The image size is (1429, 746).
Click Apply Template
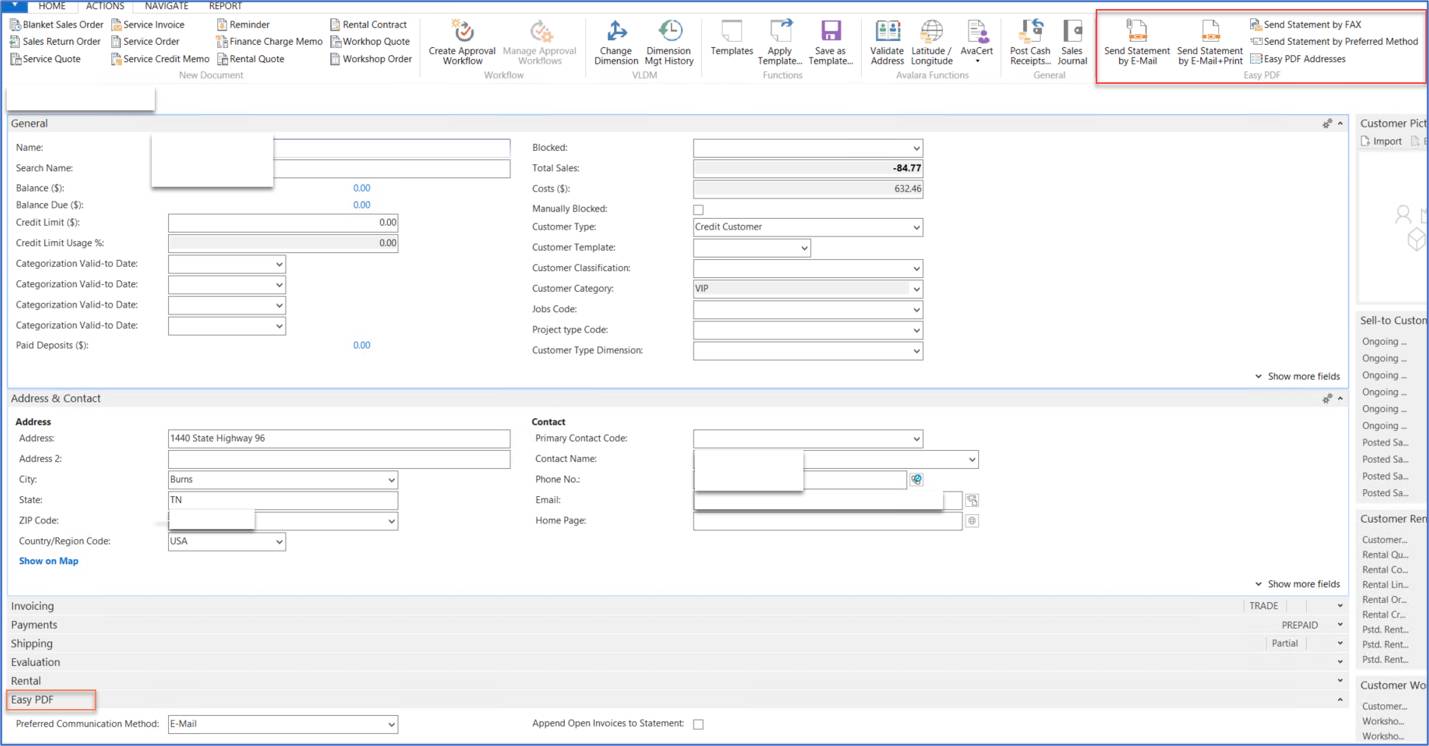(780, 42)
